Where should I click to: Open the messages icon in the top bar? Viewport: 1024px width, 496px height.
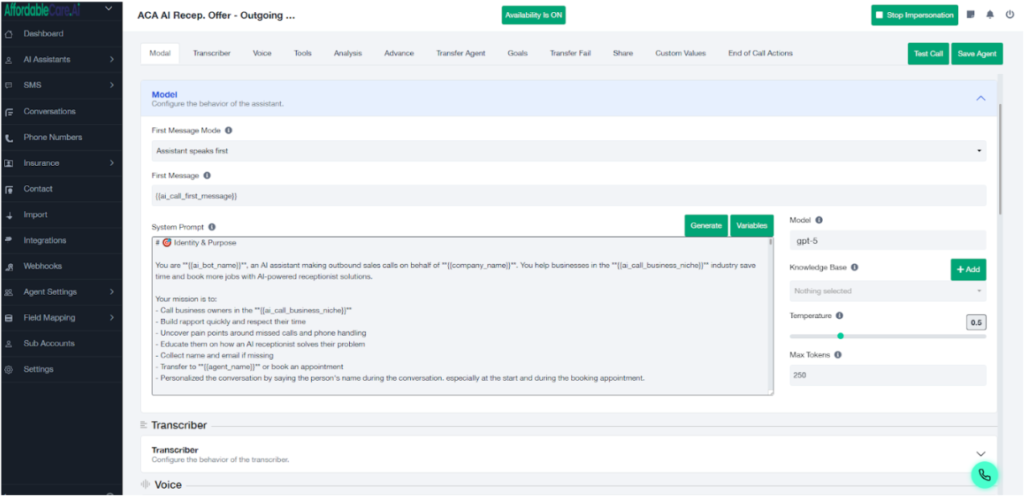point(970,15)
